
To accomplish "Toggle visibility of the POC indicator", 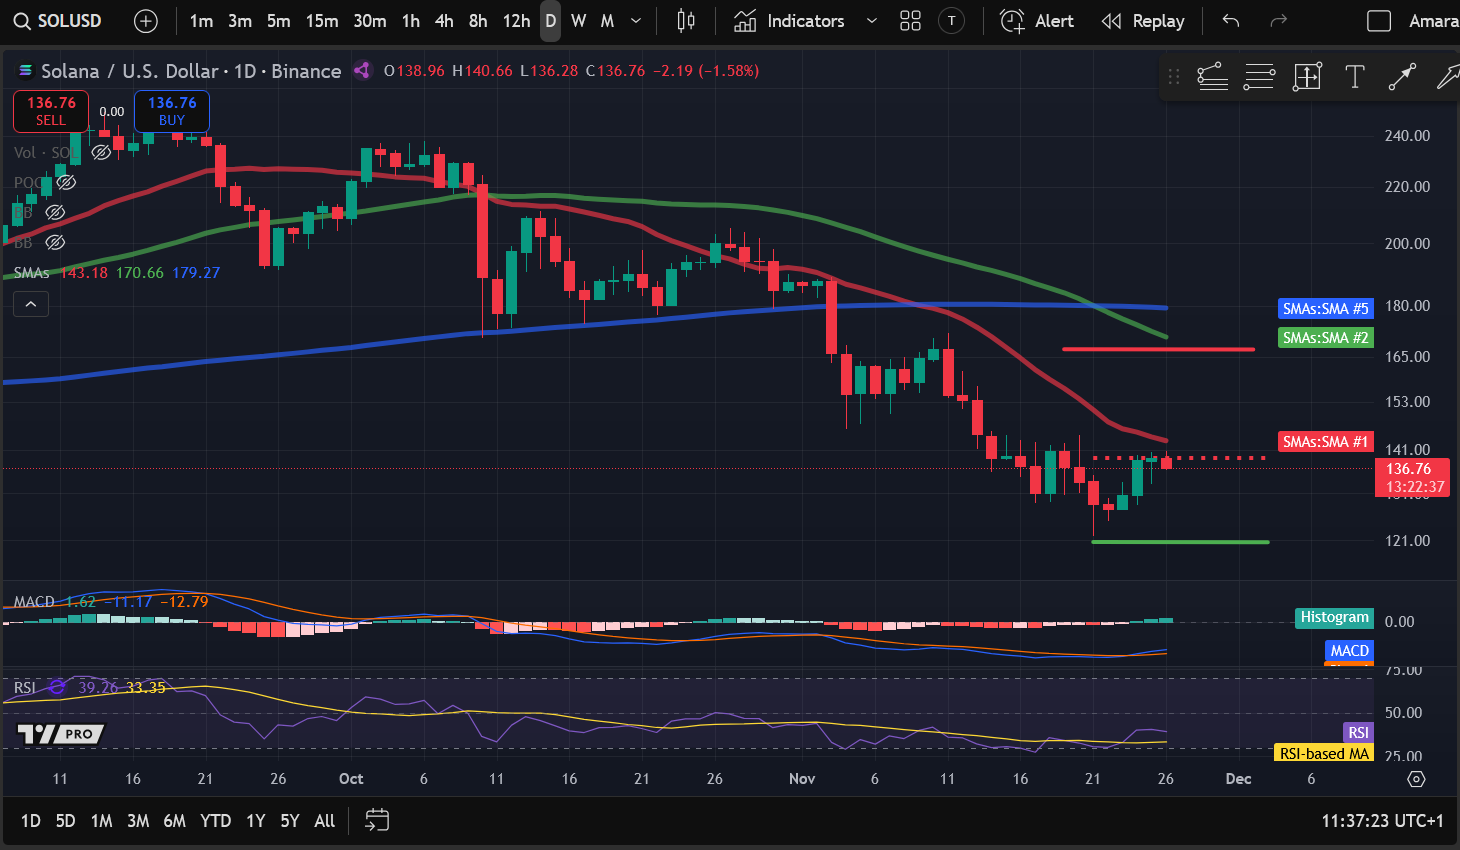I will 66,182.
